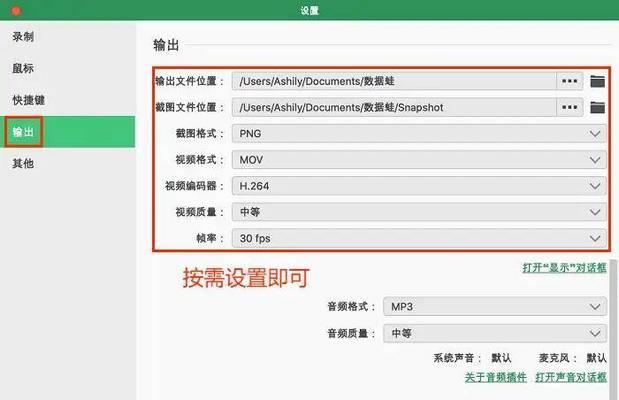The height and width of the screenshot is (400, 619).
Task: Select the 输出 sidebar tab
Action: 68,132
